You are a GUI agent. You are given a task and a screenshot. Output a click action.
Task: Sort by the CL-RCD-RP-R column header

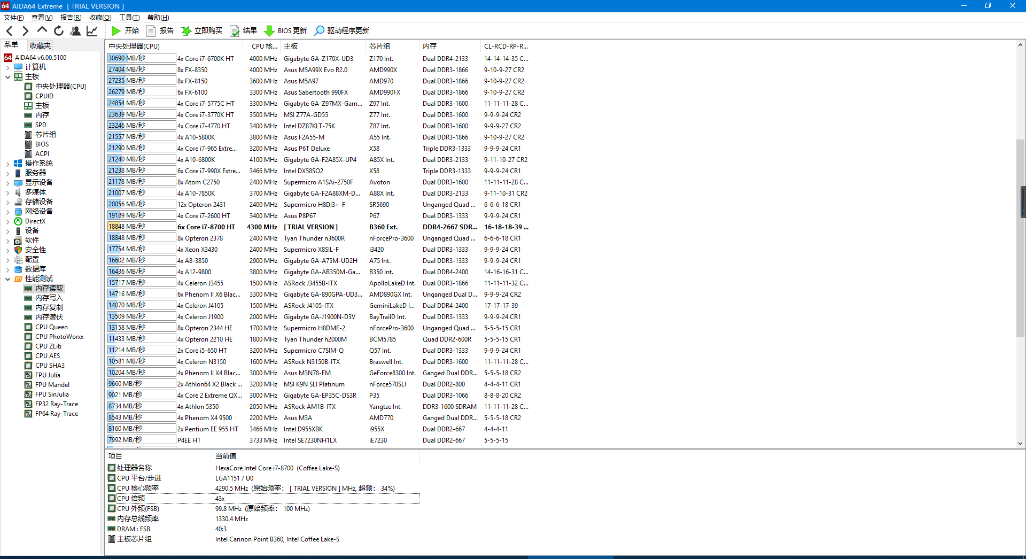[505, 46]
